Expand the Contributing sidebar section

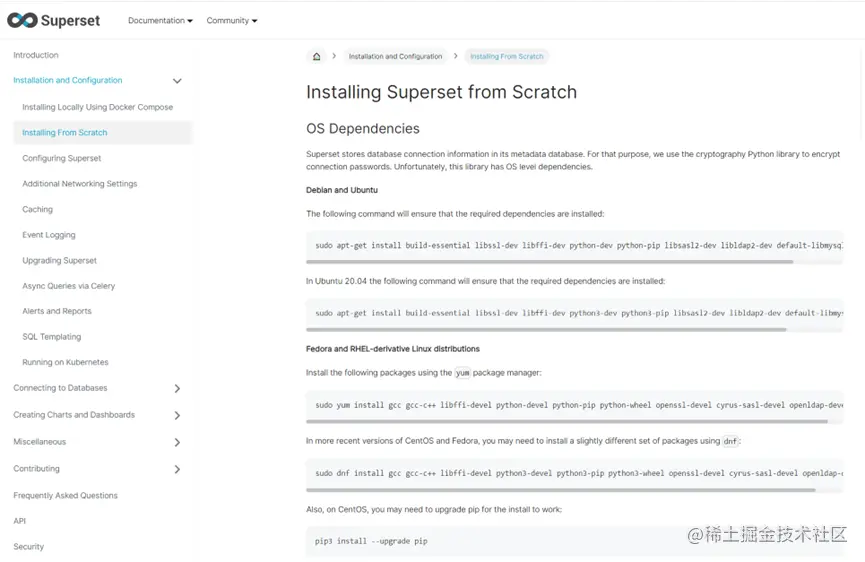(x=177, y=469)
